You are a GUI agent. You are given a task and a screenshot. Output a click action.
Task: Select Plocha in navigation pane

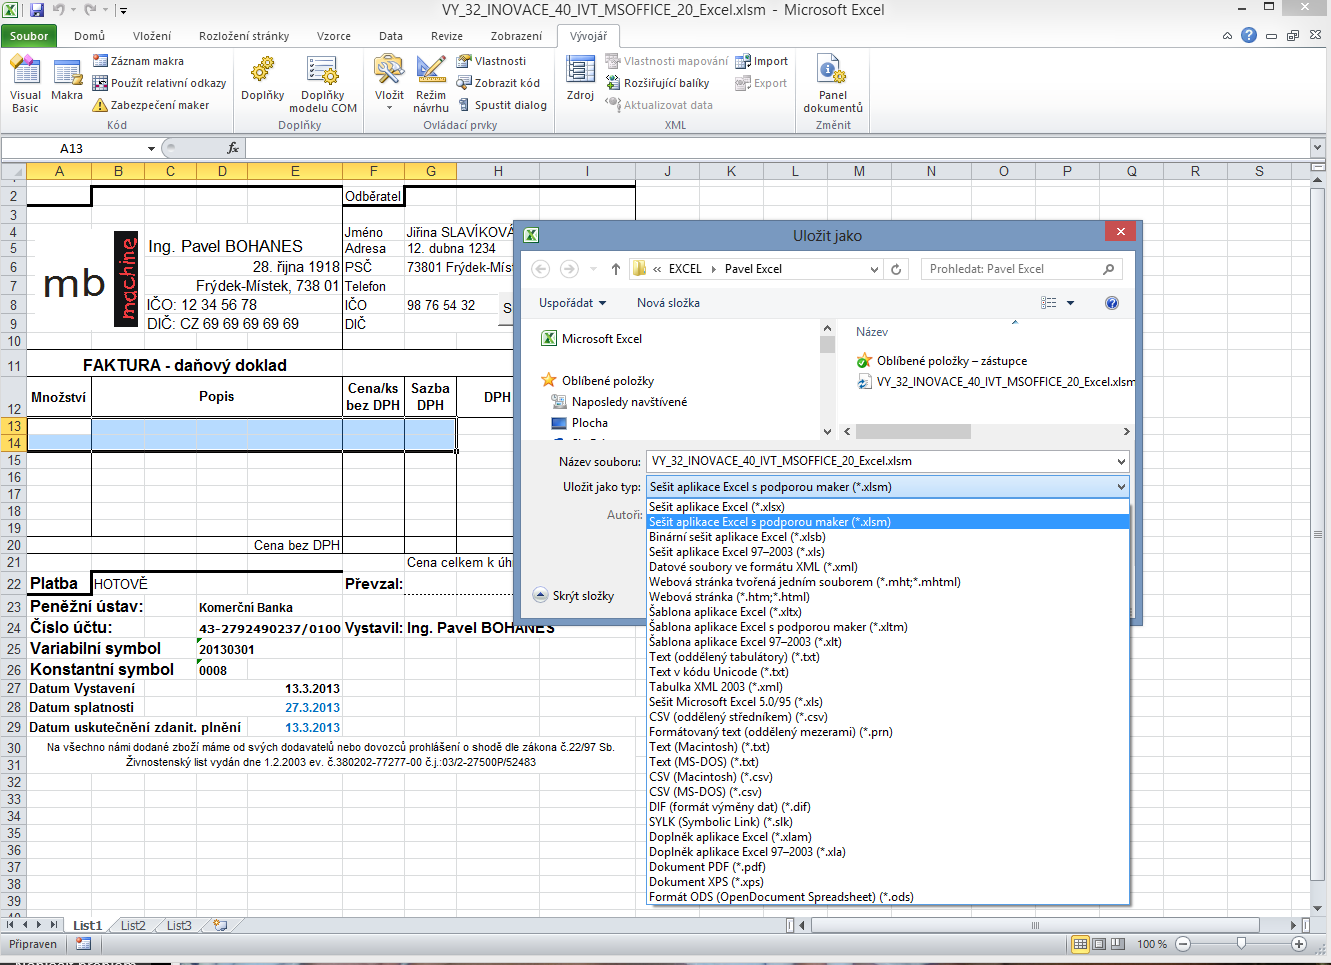click(580, 423)
